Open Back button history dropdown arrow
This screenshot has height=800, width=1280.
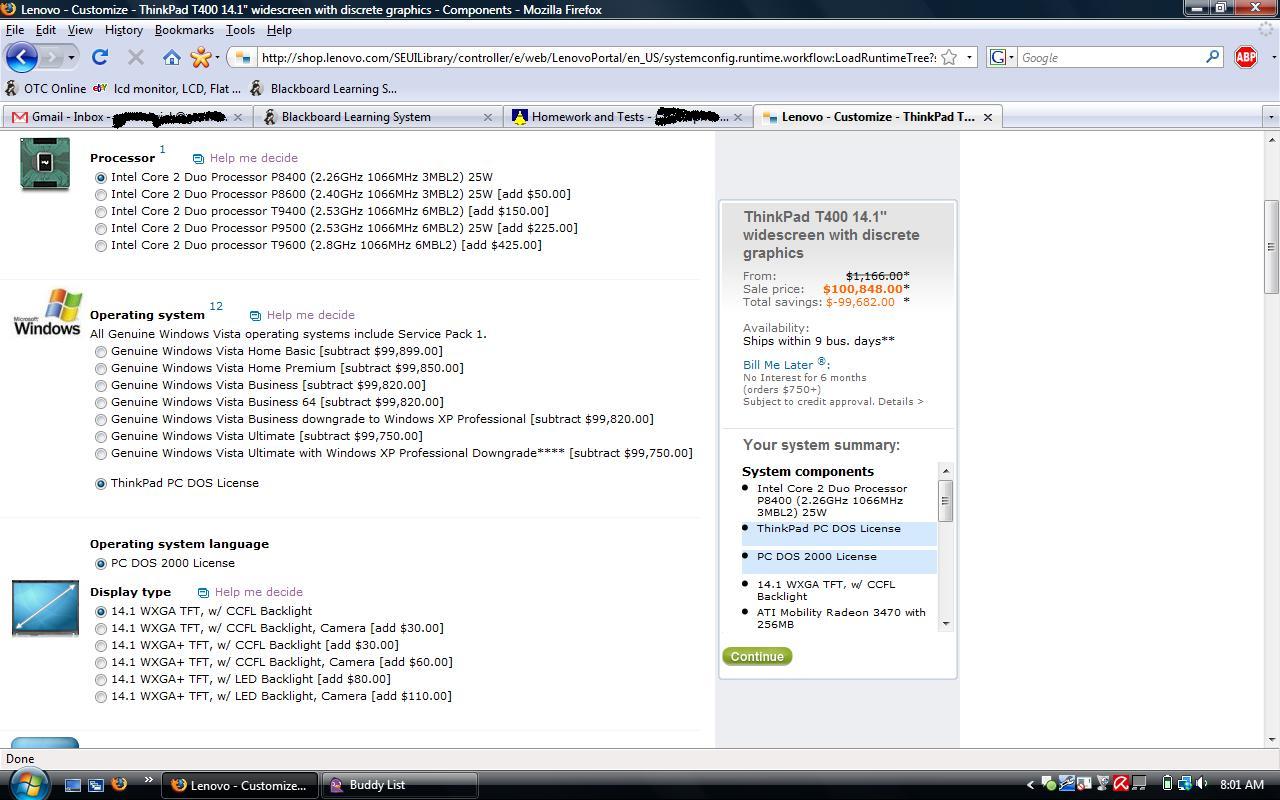click(x=71, y=57)
